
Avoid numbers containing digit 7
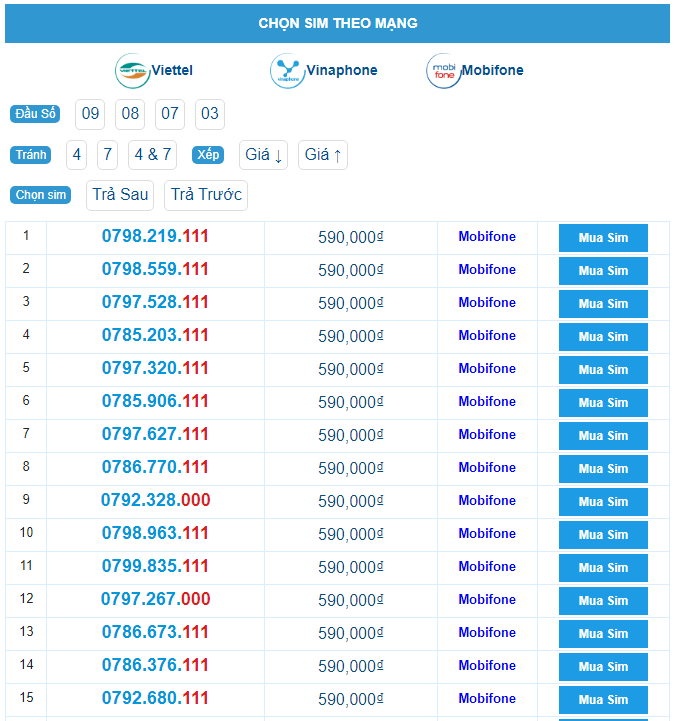(107, 155)
